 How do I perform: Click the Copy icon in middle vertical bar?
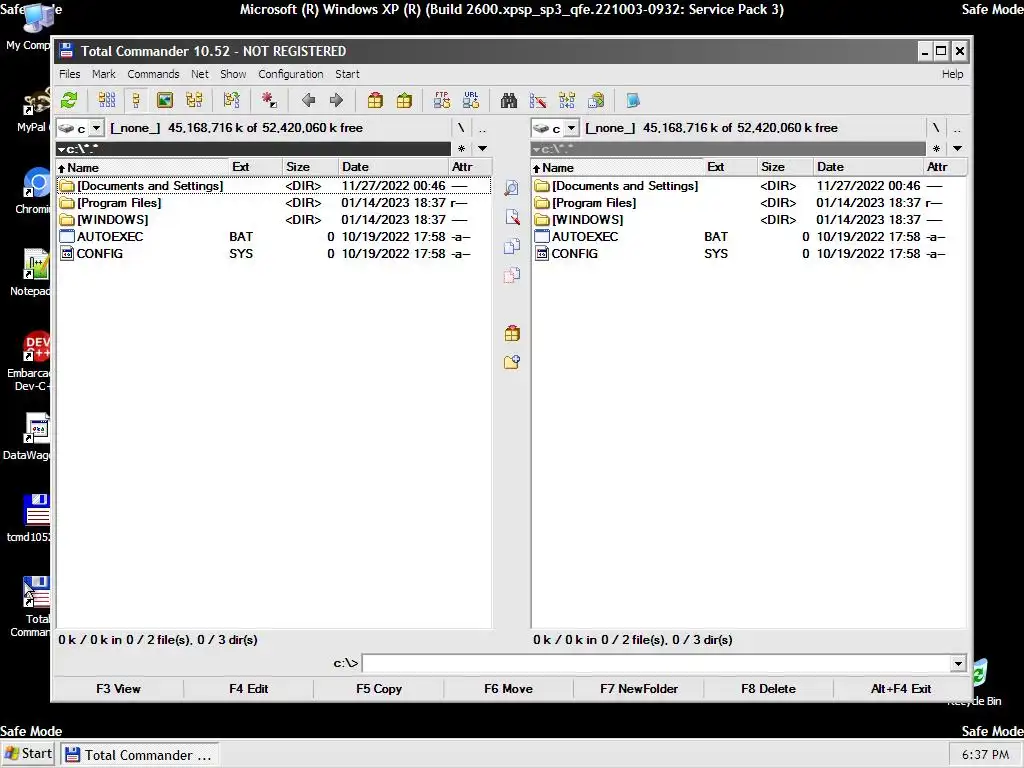[x=512, y=246]
